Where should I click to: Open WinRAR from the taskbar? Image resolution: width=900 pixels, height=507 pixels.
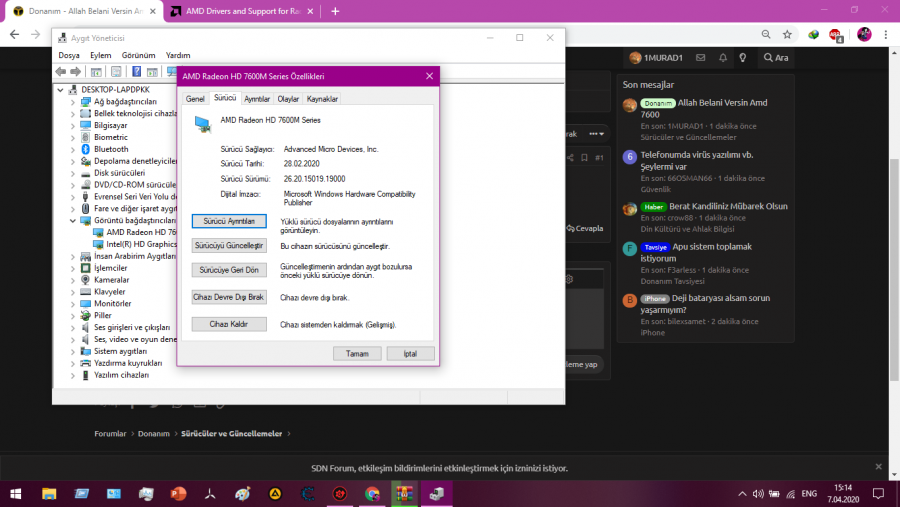pos(404,494)
